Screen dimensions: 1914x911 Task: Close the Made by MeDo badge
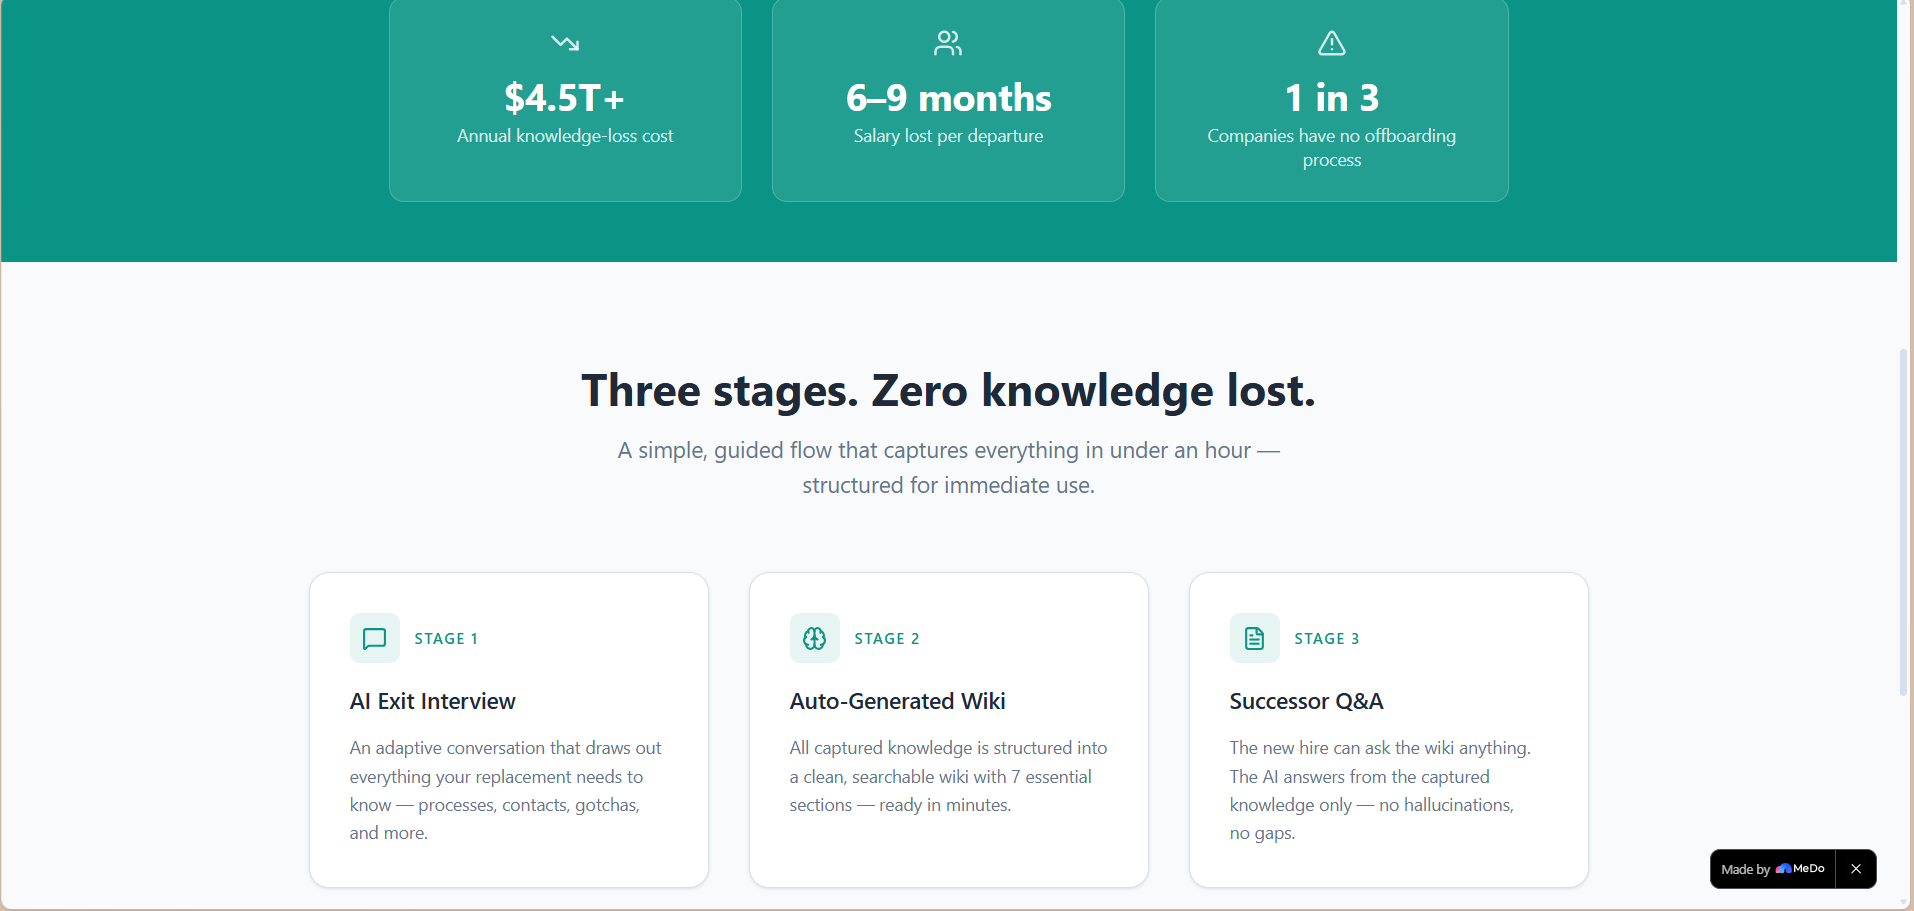pyautogui.click(x=1856, y=869)
